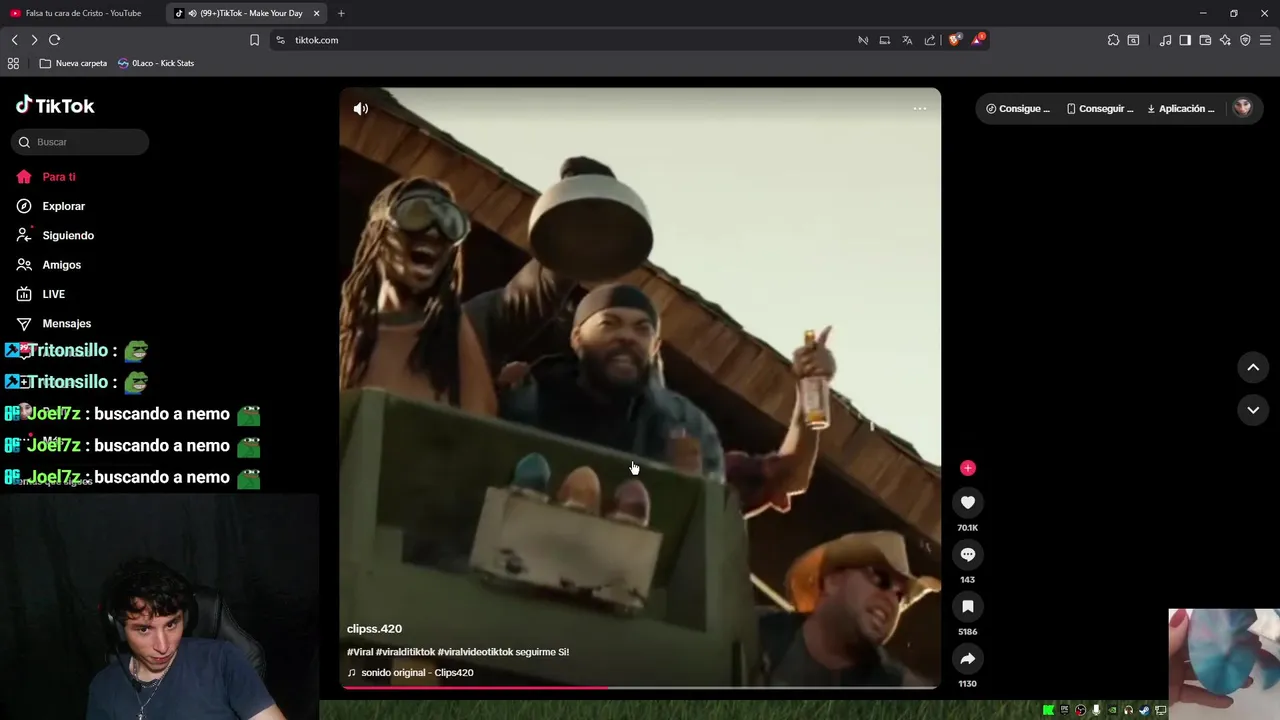Click the Conseguir app button

1100,108
